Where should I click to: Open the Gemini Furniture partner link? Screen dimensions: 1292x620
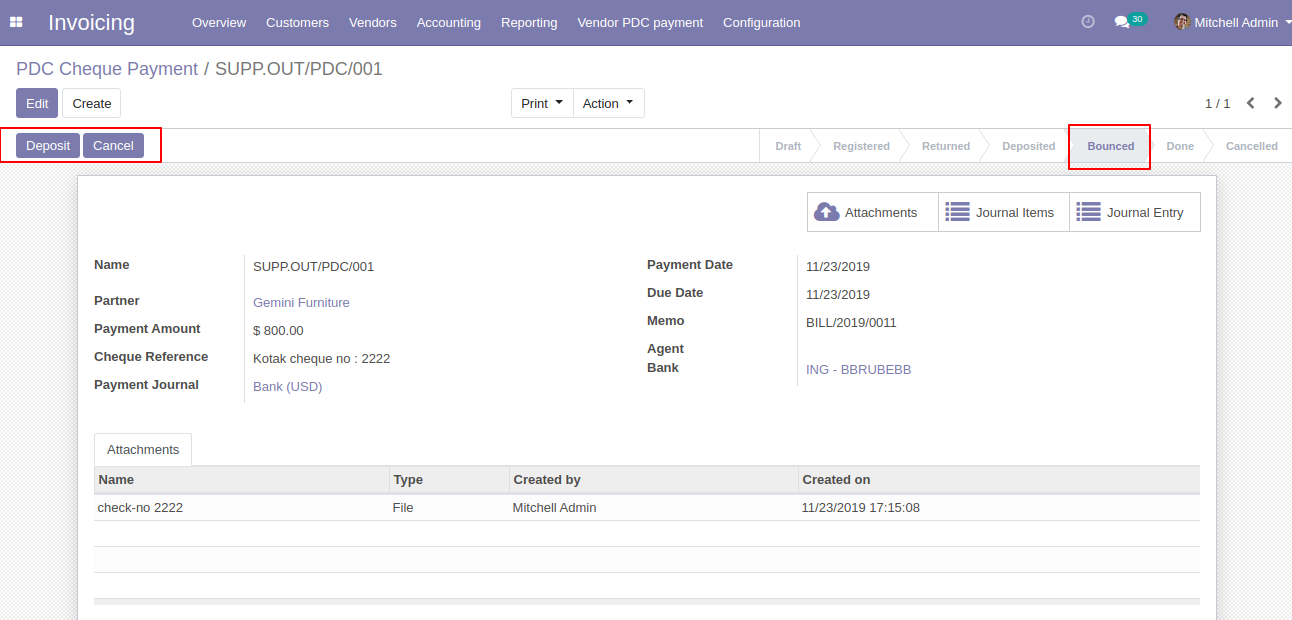click(301, 302)
